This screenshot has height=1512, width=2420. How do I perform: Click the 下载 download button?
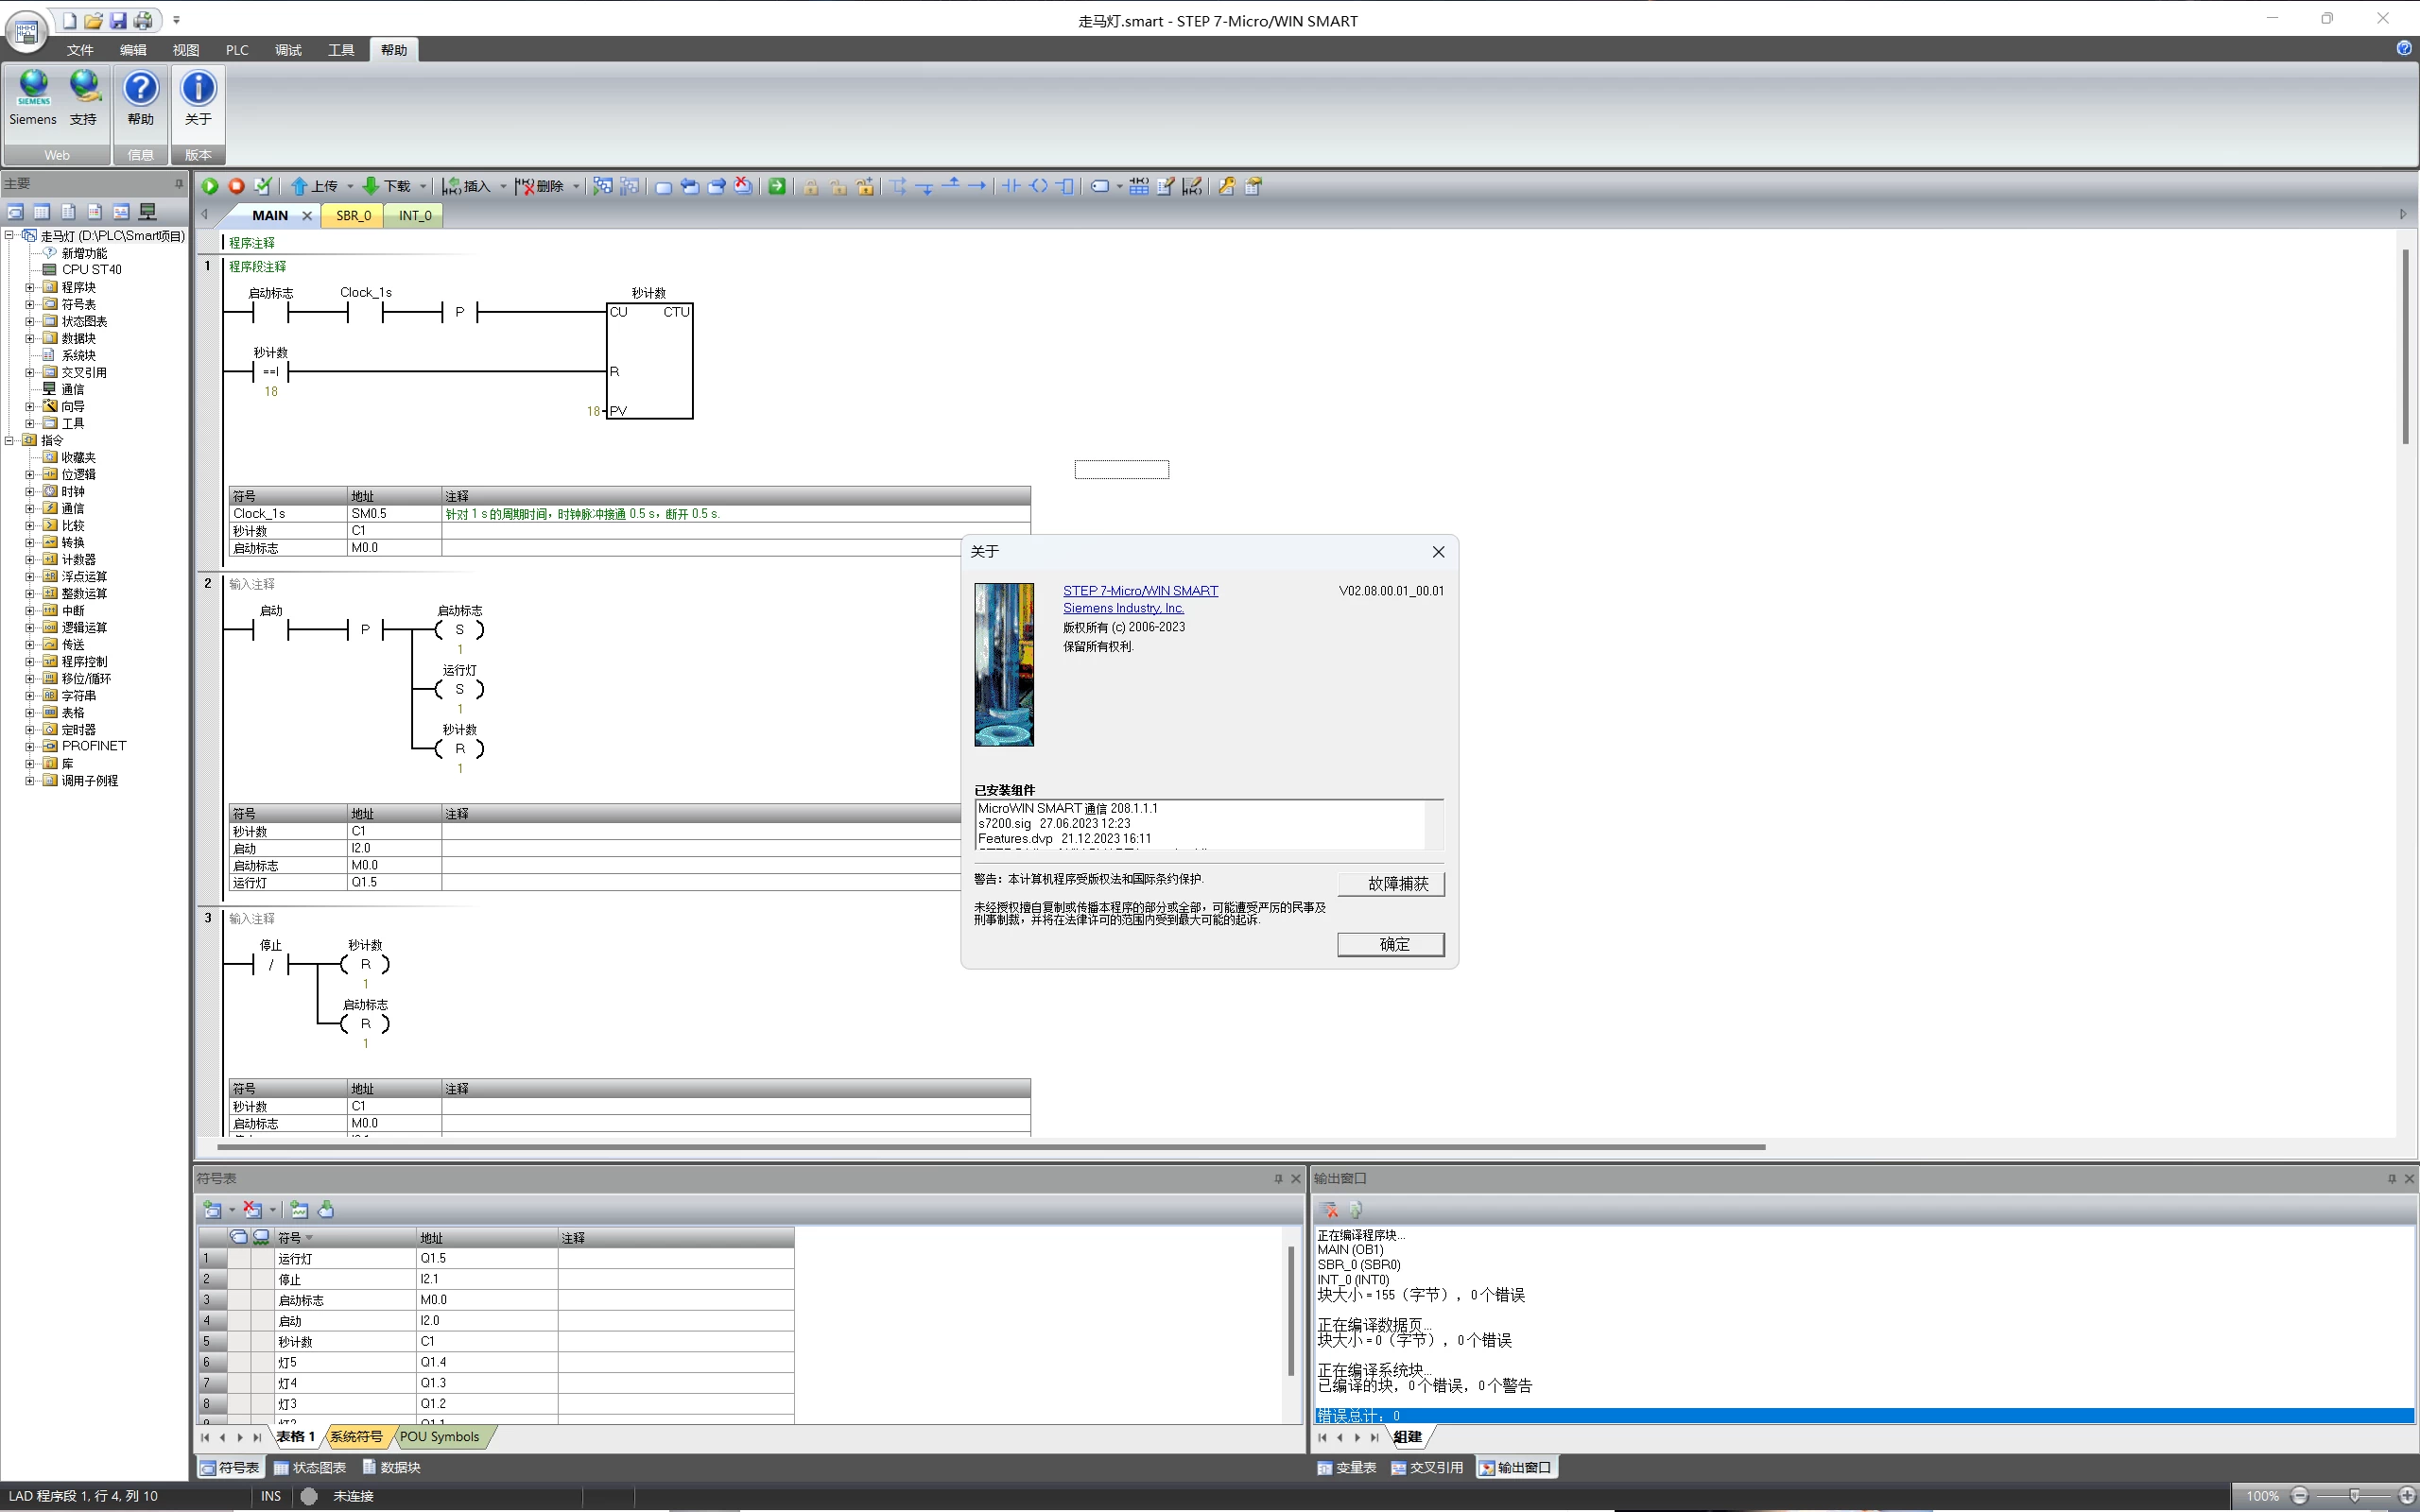[387, 186]
